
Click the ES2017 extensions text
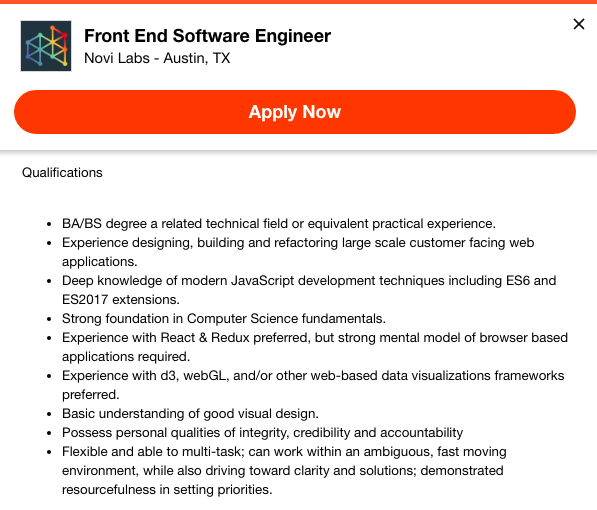[121, 300]
